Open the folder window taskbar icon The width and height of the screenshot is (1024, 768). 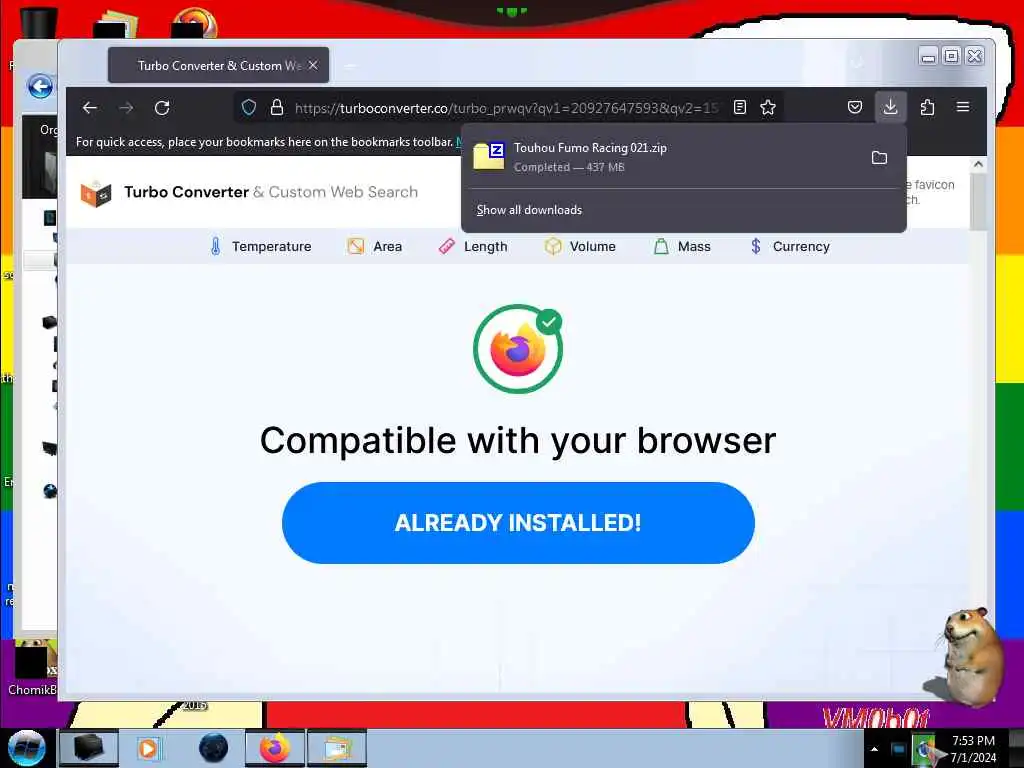click(x=337, y=748)
